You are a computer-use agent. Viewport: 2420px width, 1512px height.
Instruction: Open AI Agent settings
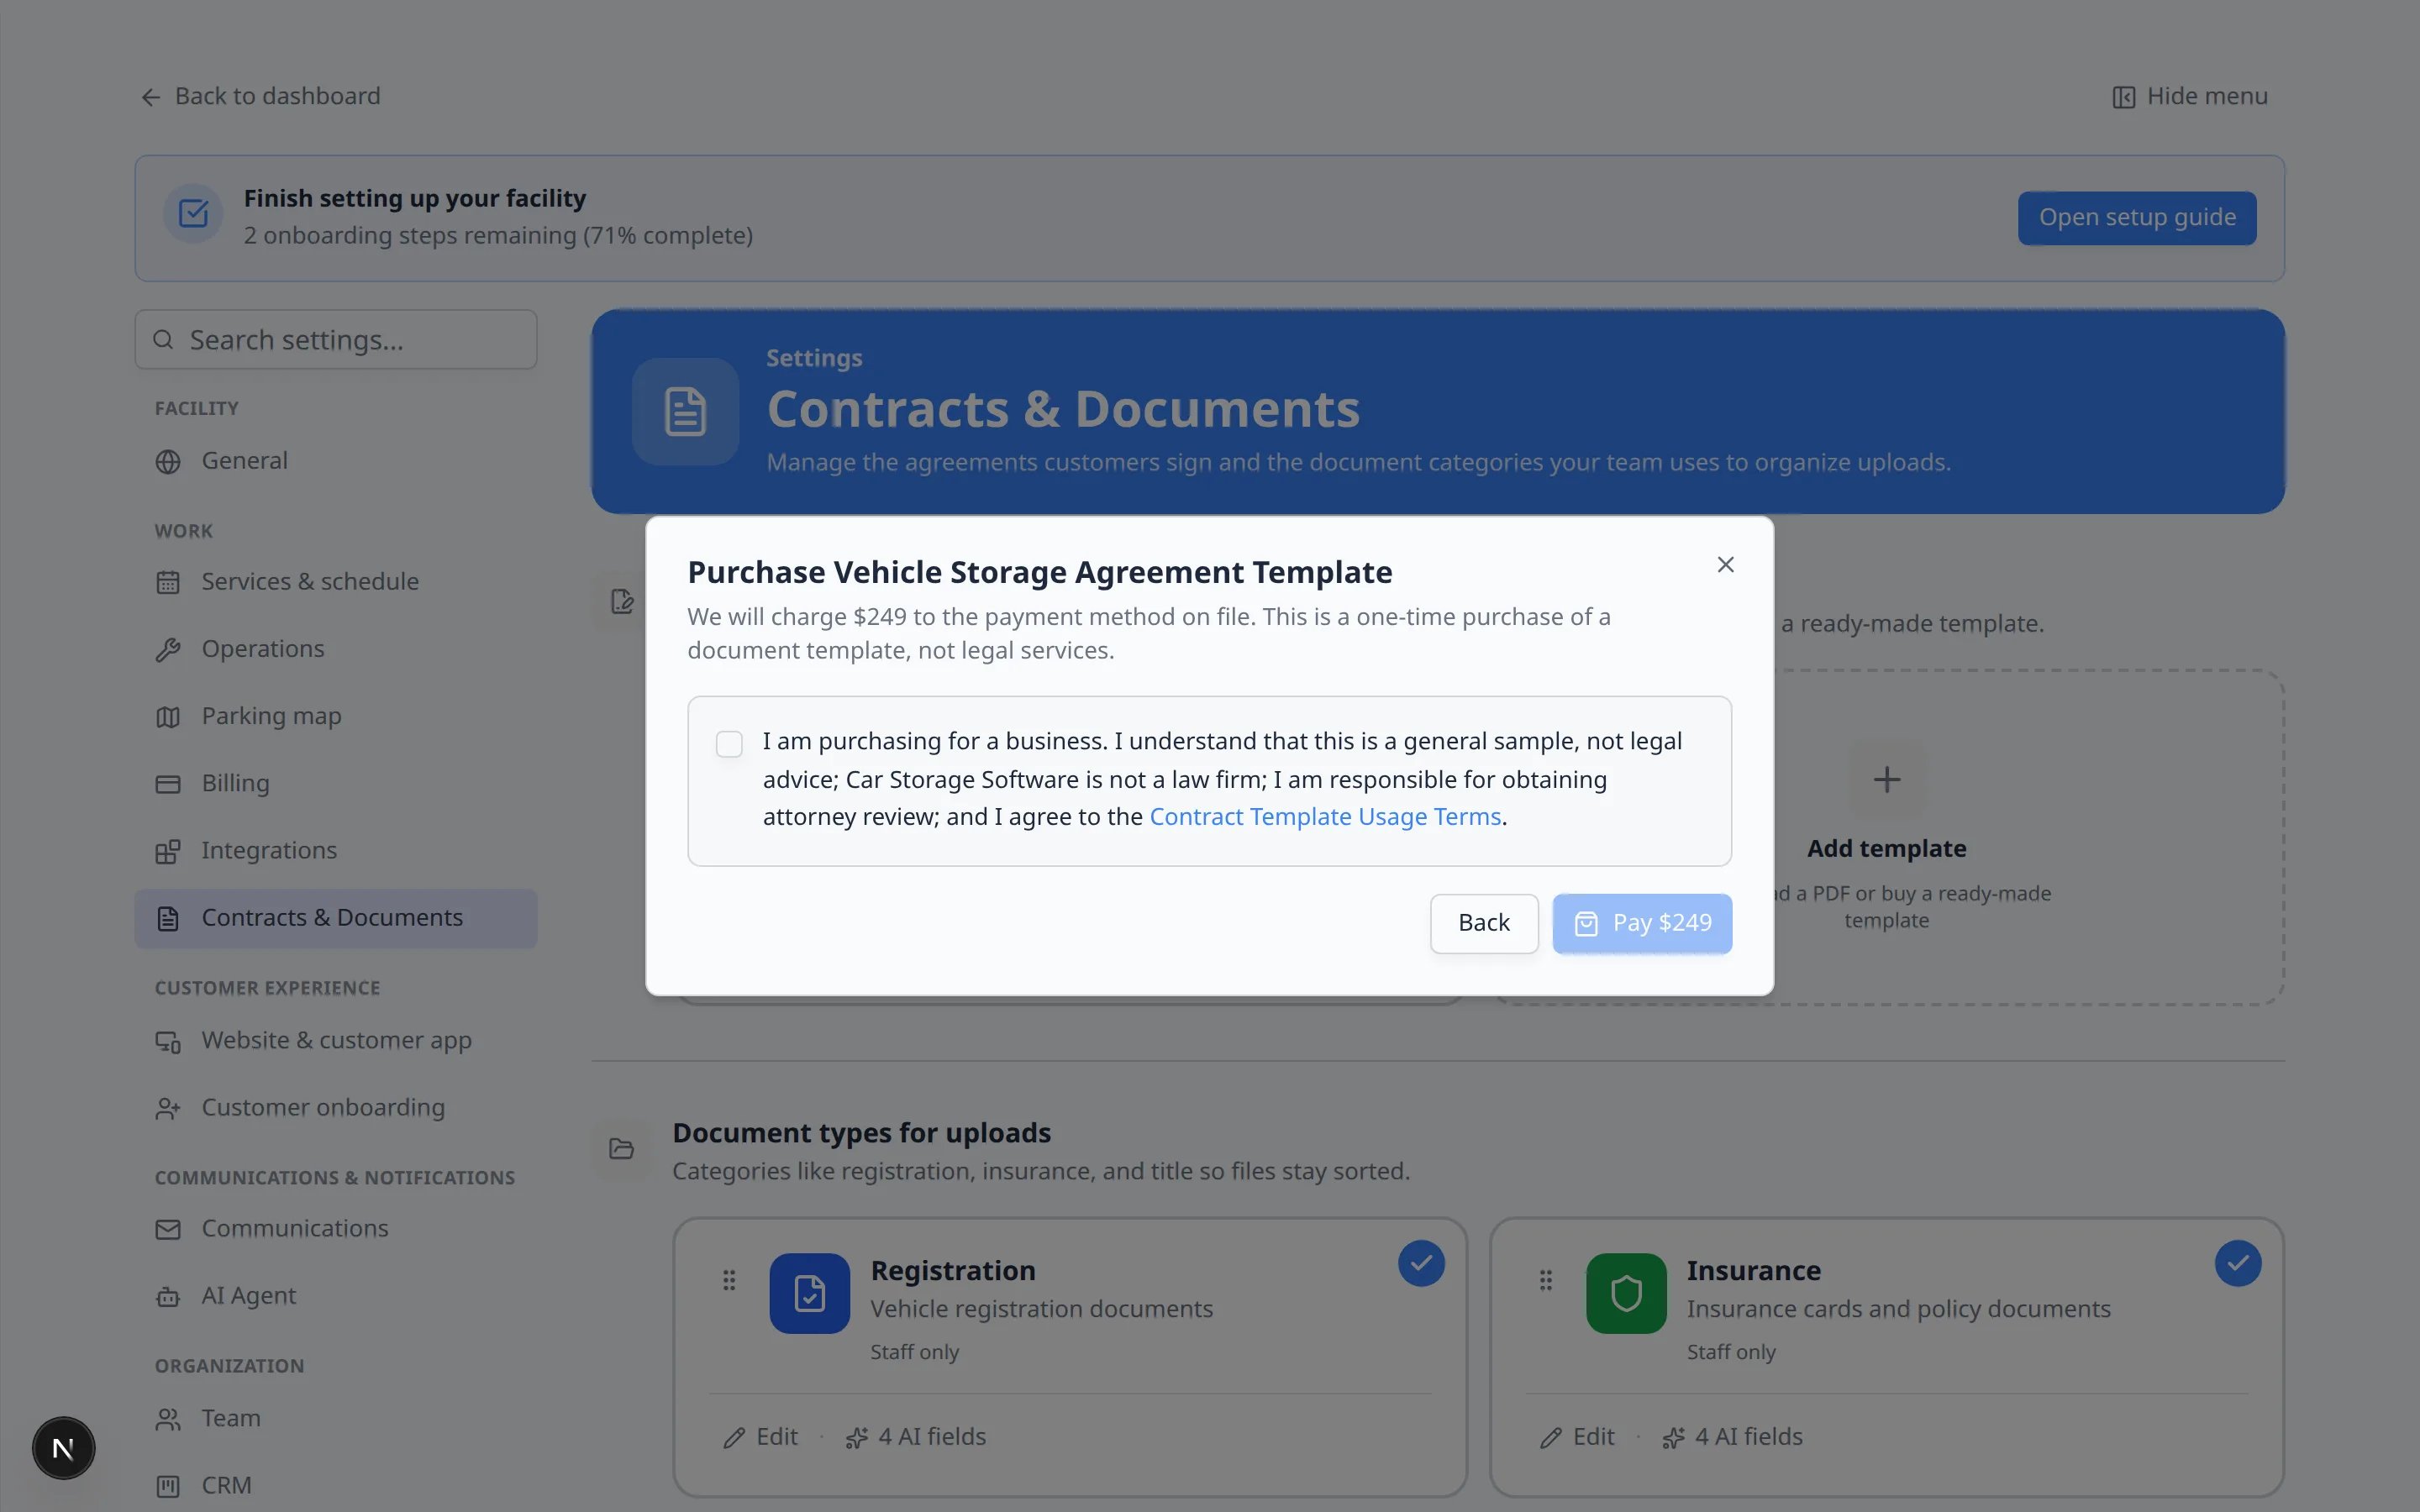(336, 1296)
